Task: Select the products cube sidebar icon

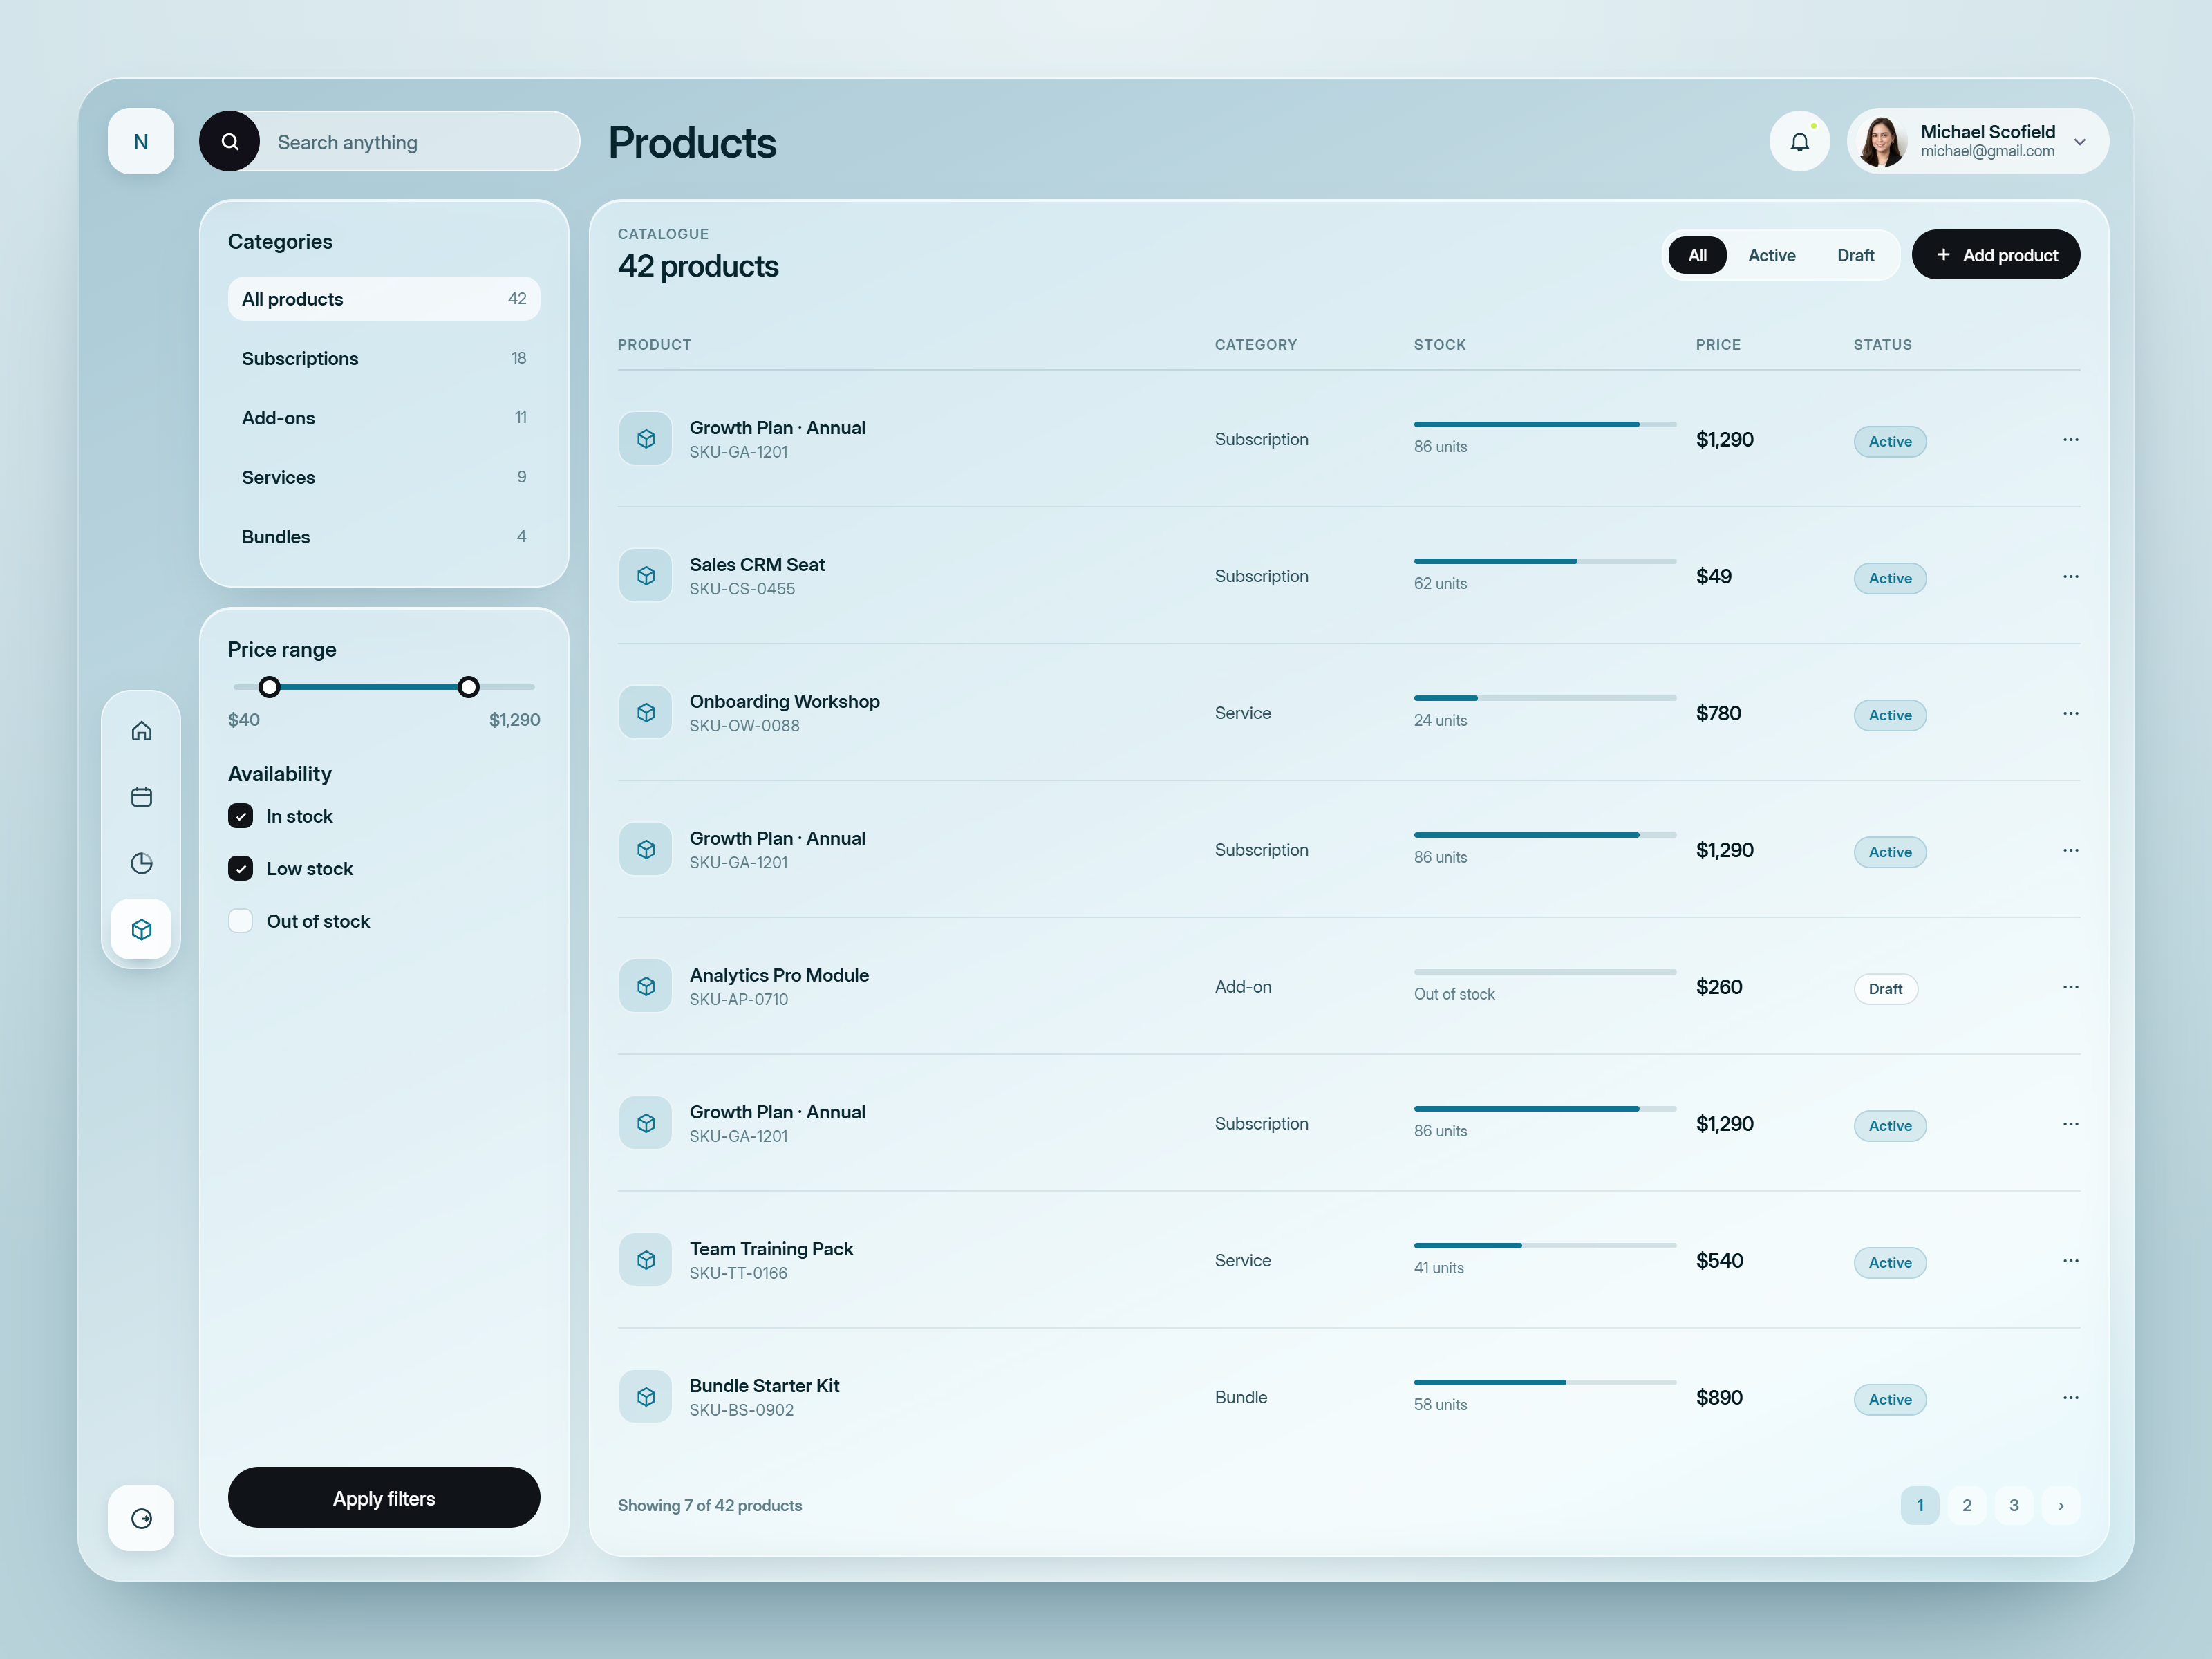Action: [142, 929]
